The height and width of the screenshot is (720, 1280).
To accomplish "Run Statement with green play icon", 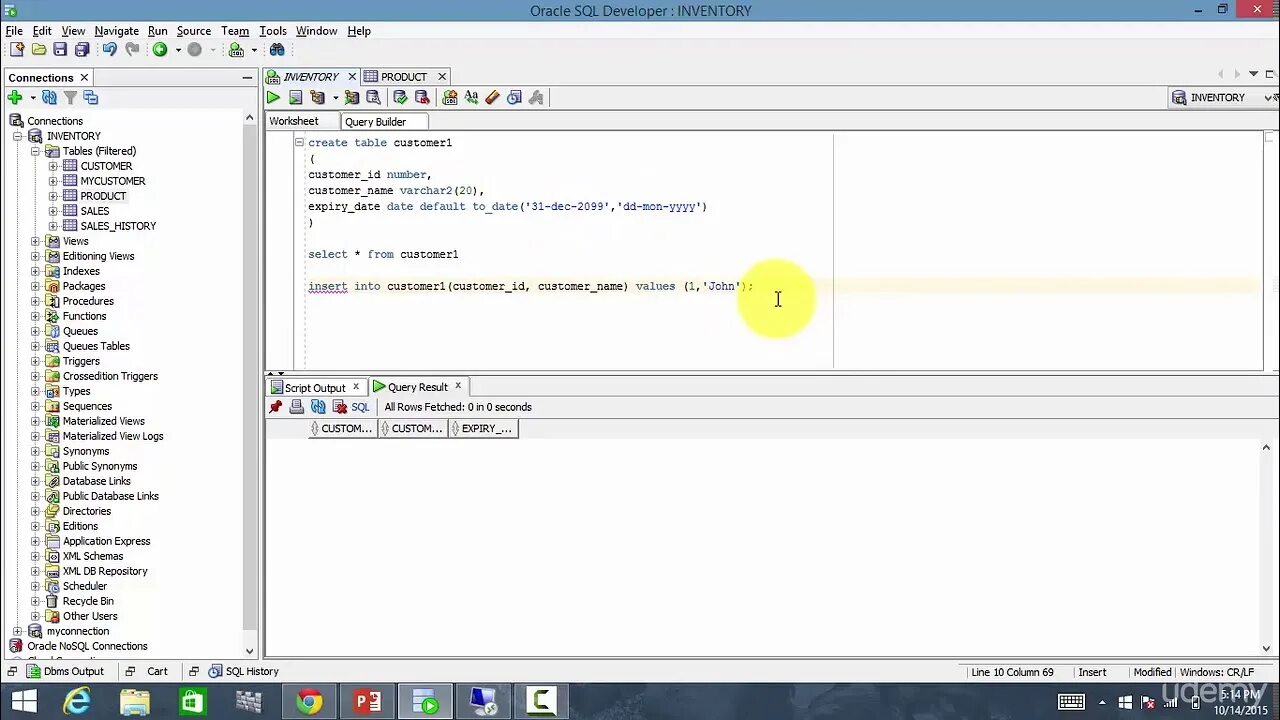I will click(273, 97).
